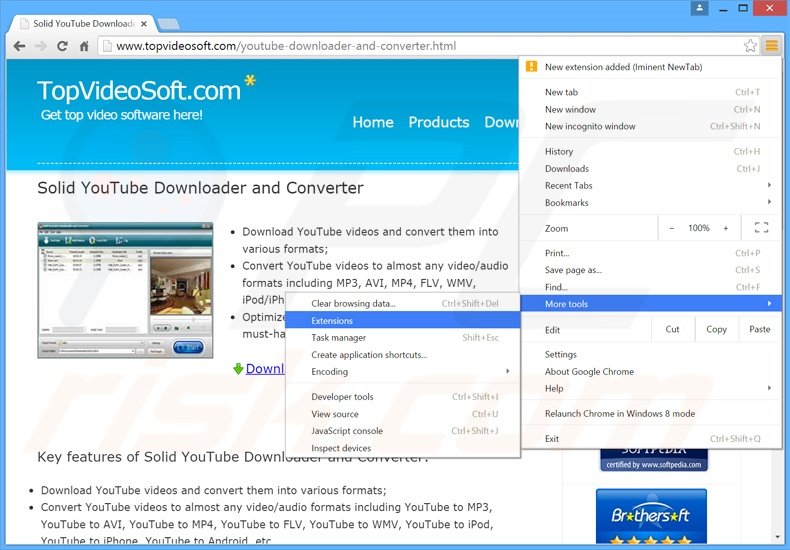Open History from the Chrome menu

tap(651, 152)
